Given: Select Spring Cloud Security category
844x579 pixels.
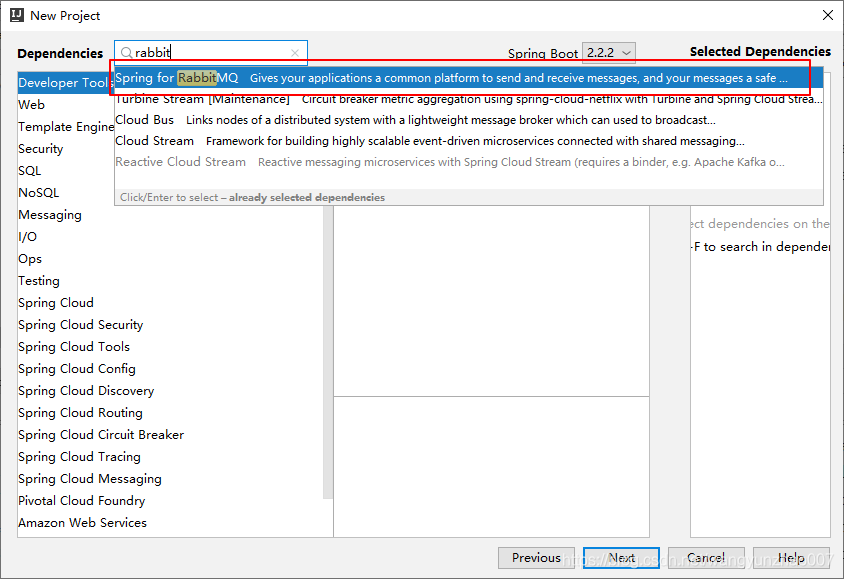Looking at the screenshot, I should [81, 326].
